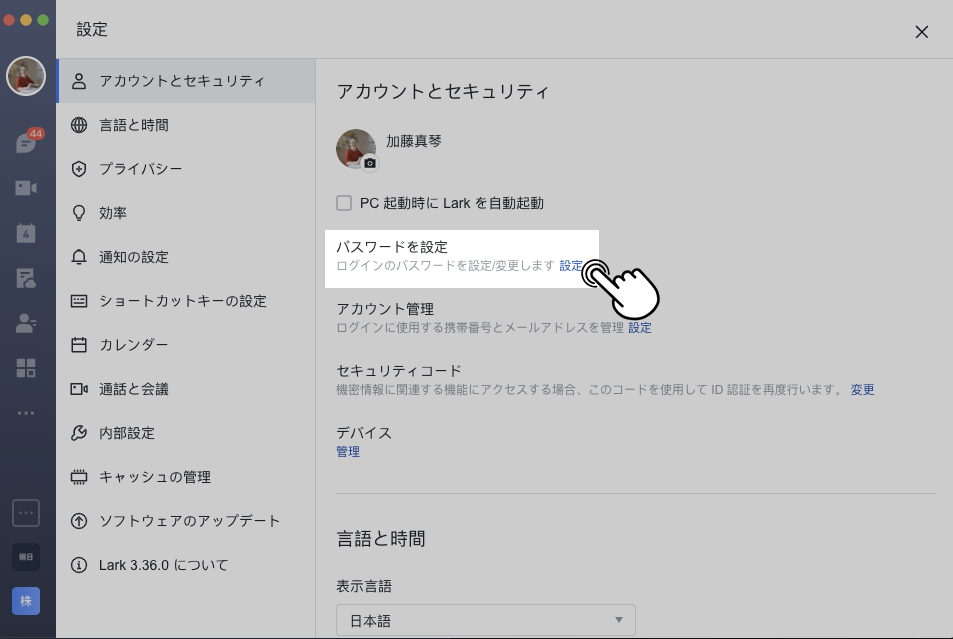Open the video meetings icon in sidebar
Viewport: 953px width, 639px height.
click(x=26, y=188)
